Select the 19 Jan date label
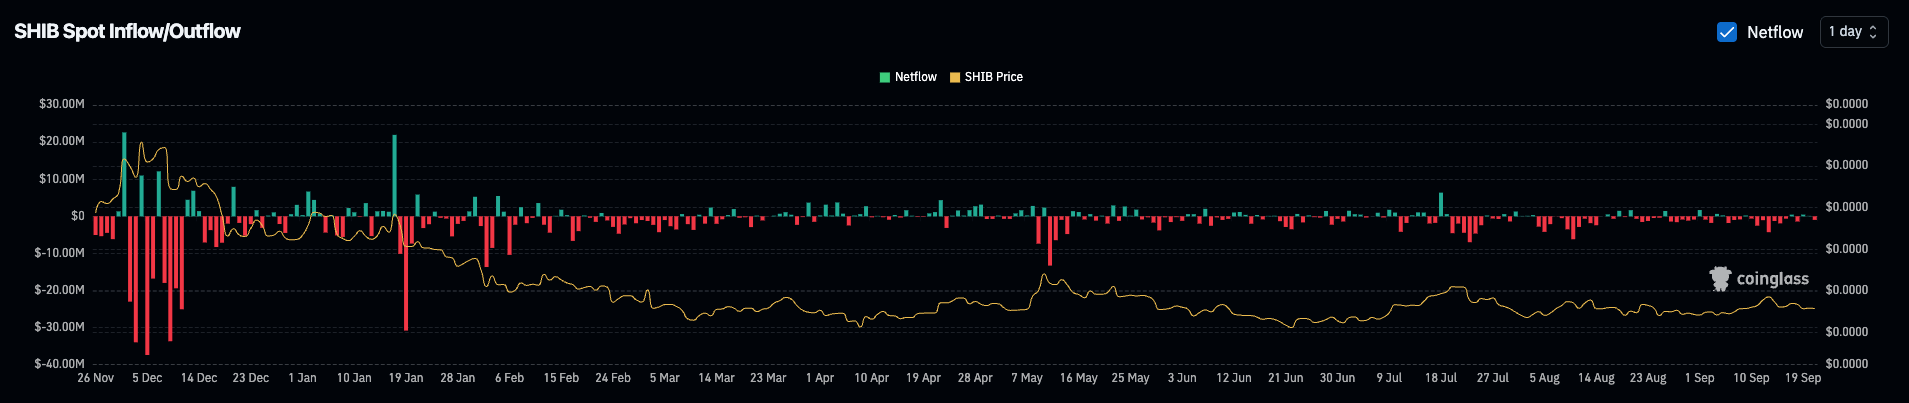1909x403 pixels. [x=406, y=378]
